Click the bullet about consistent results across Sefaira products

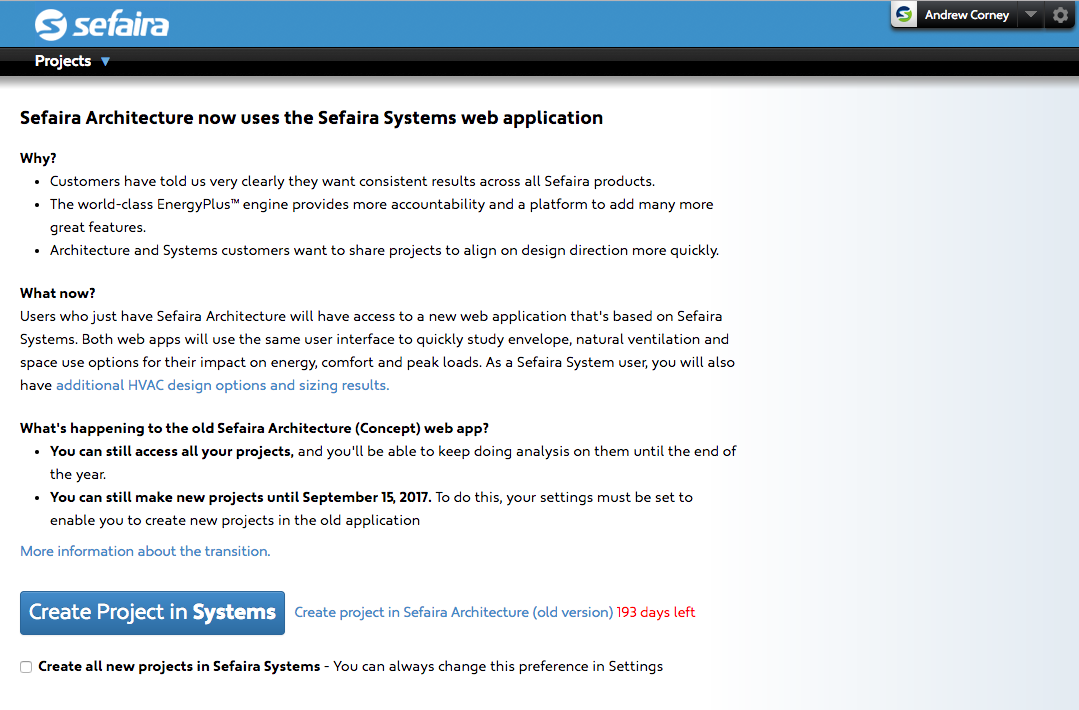(x=352, y=181)
